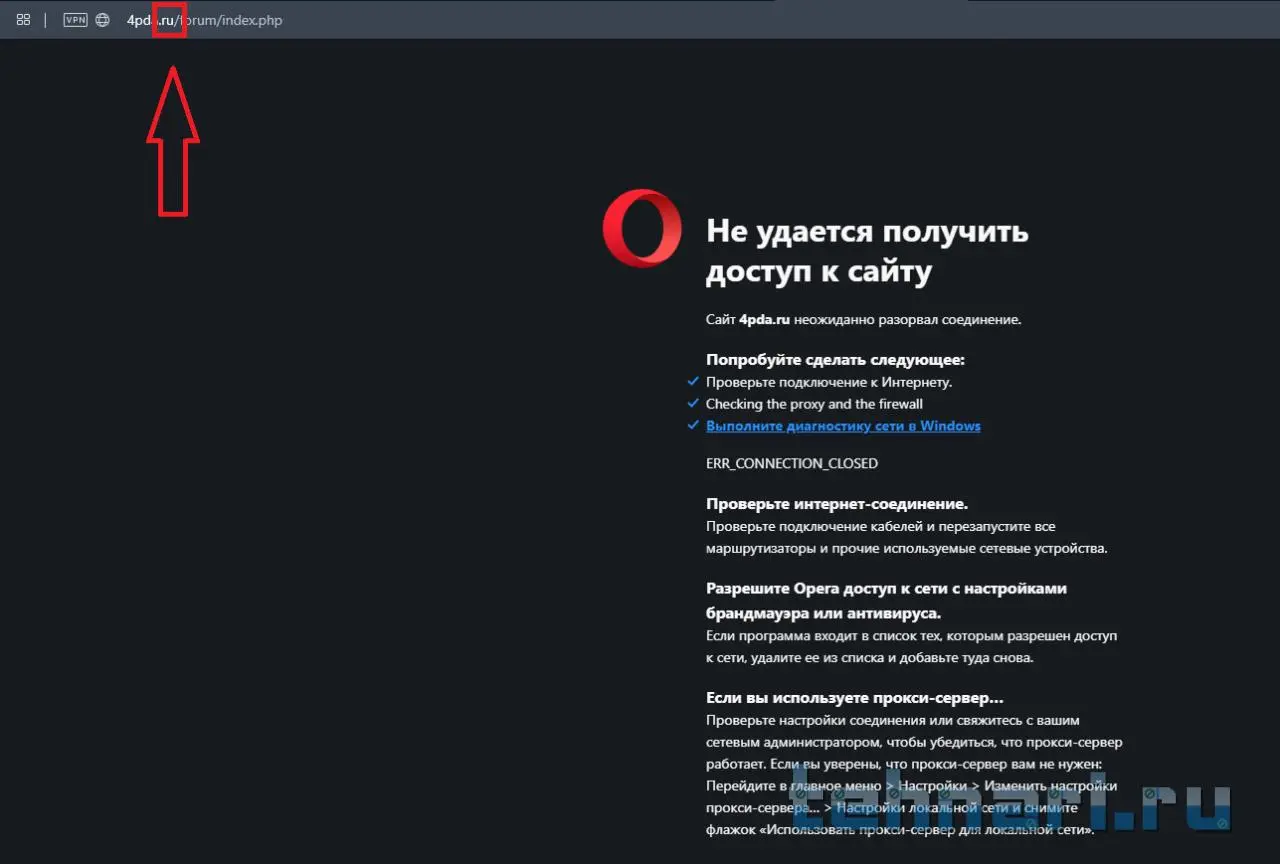Click paragraph starting "Проверьте подключение кабелей"
Image resolution: width=1280 pixels, height=864 pixels.
pyautogui.click(x=907, y=537)
